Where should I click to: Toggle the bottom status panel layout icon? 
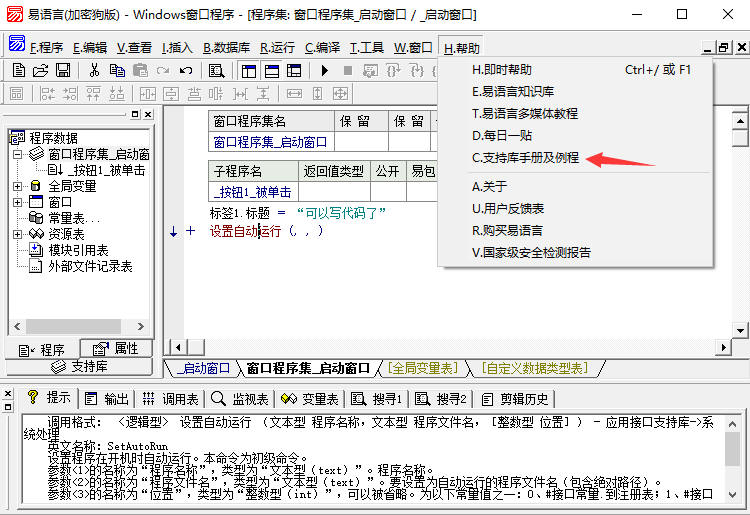pyautogui.click(x=272, y=71)
